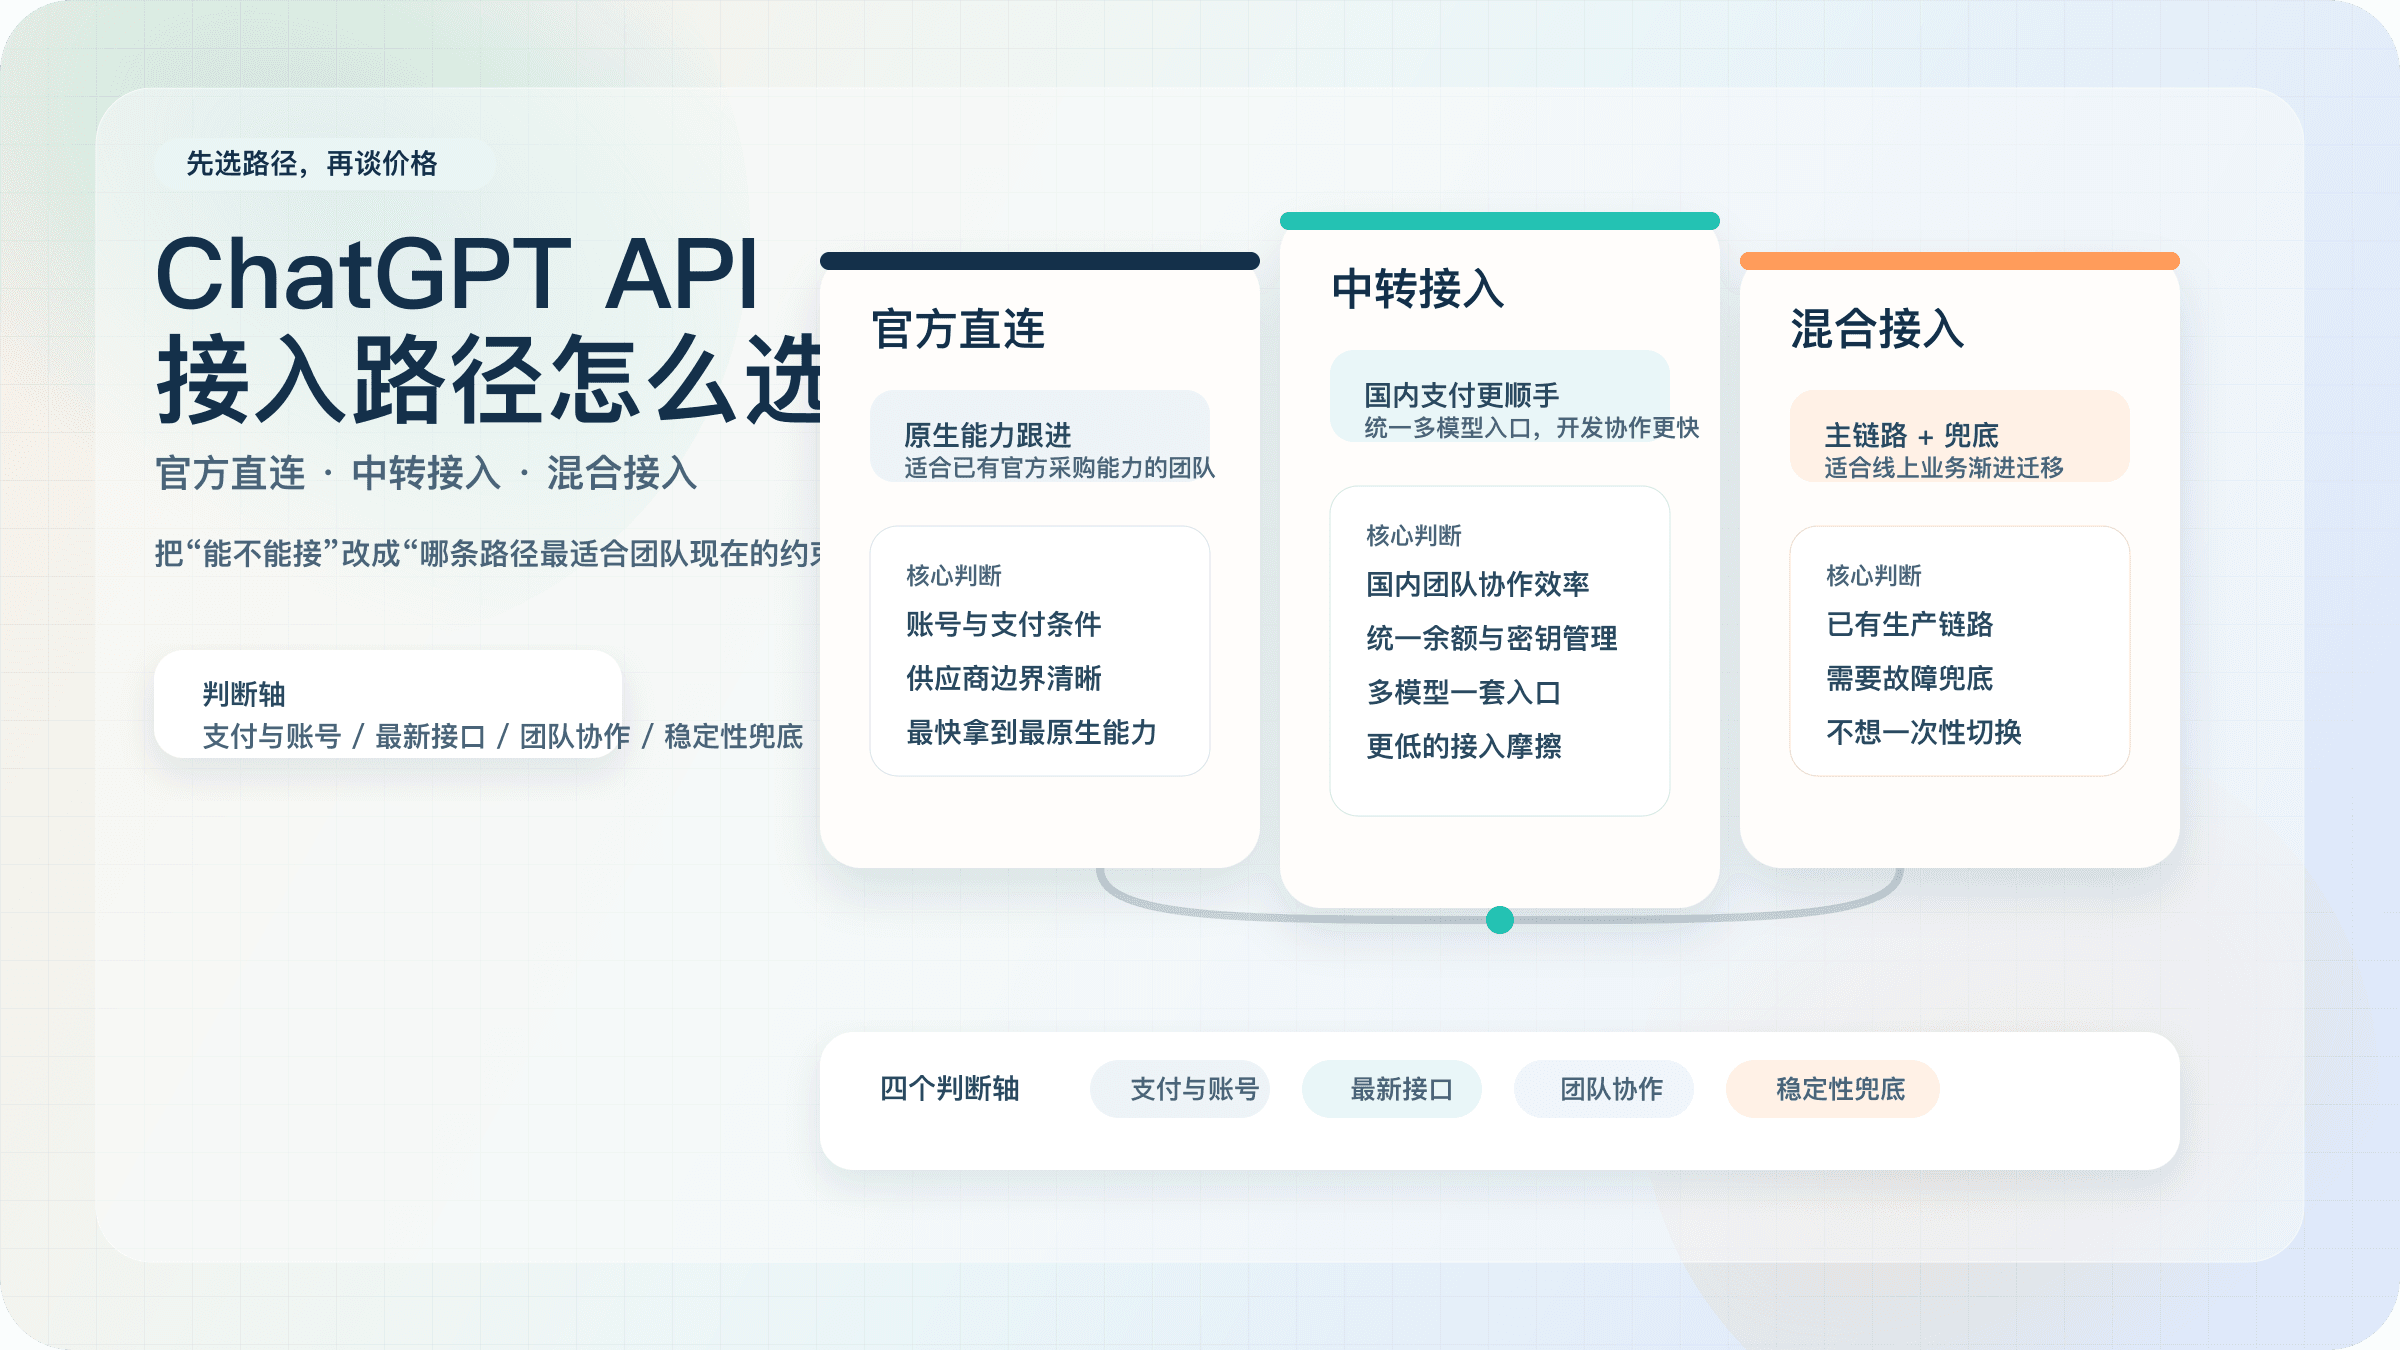Click the 主链路 + 兜底 highlight box
The height and width of the screenshot is (1350, 2400).
pyautogui.click(x=1958, y=437)
